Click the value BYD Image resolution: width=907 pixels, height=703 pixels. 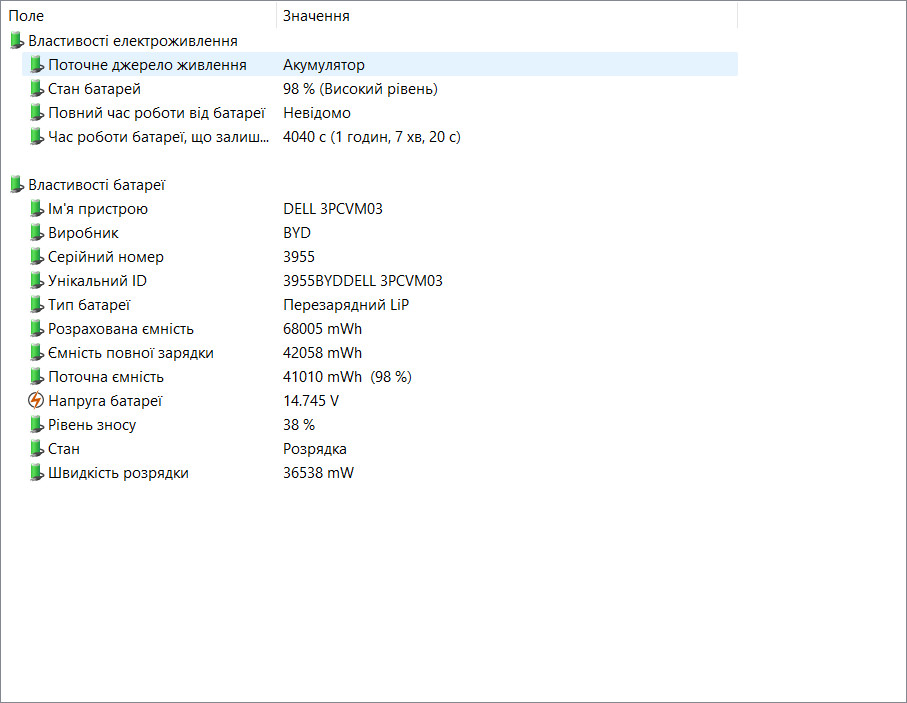297,233
